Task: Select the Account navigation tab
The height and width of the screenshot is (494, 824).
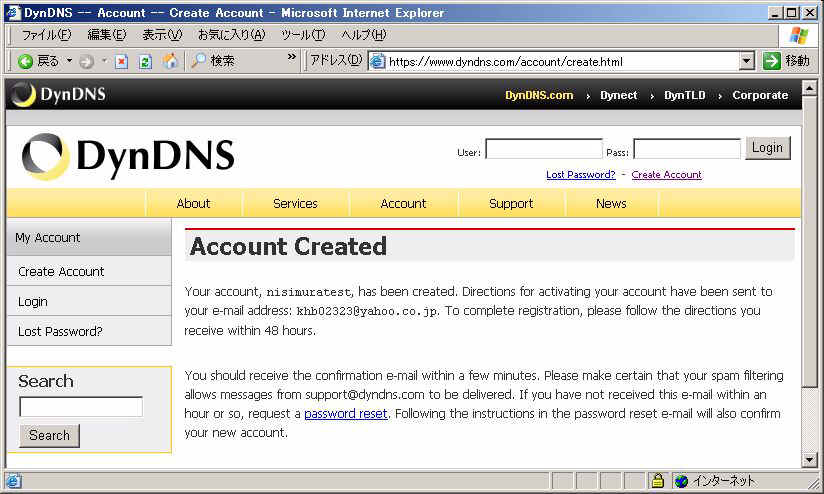Action: point(403,203)
